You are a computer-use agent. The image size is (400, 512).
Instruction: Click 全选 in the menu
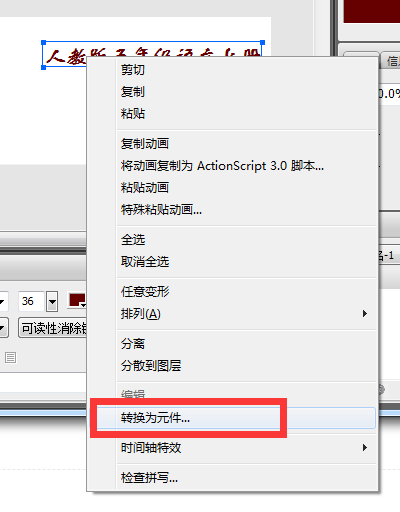133,240
